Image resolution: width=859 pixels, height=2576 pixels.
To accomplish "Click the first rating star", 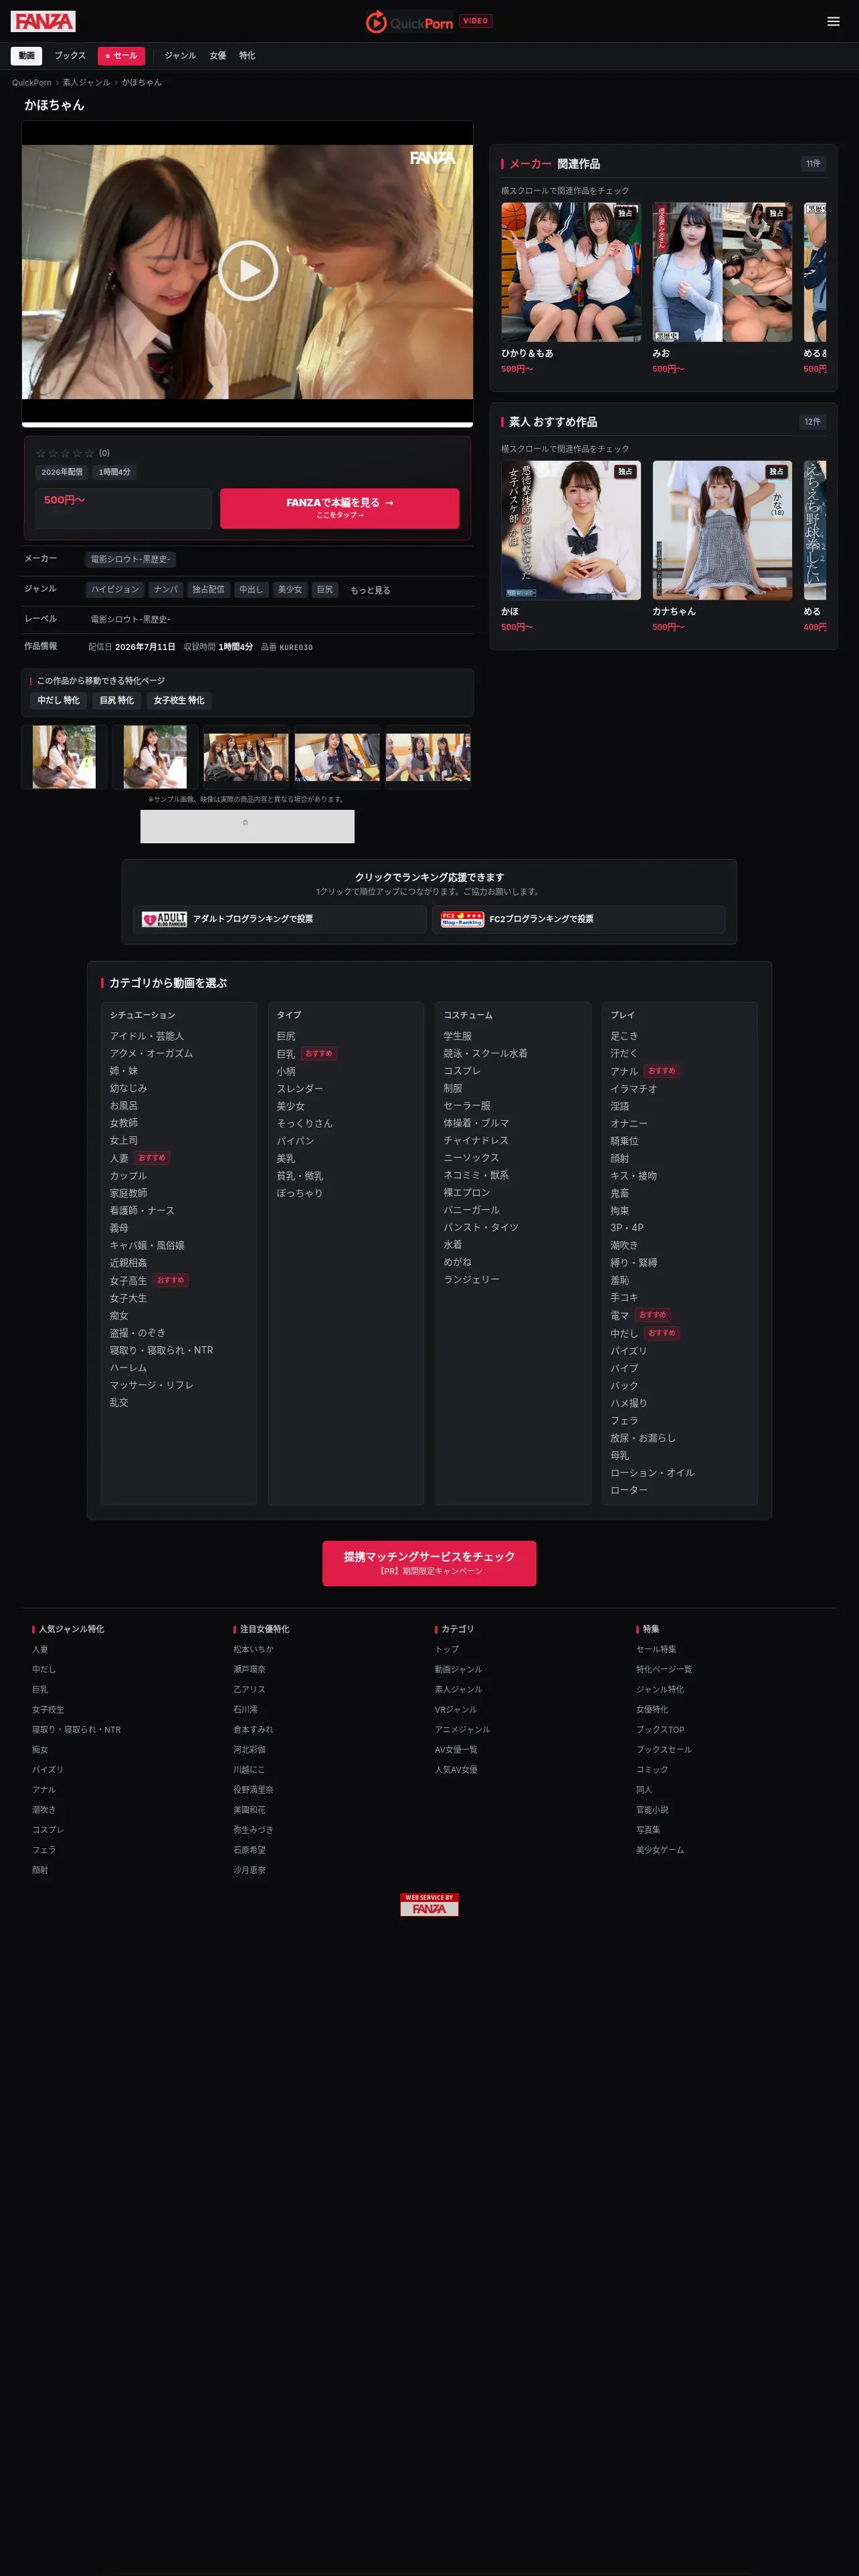I will click(x=41, y=453).
